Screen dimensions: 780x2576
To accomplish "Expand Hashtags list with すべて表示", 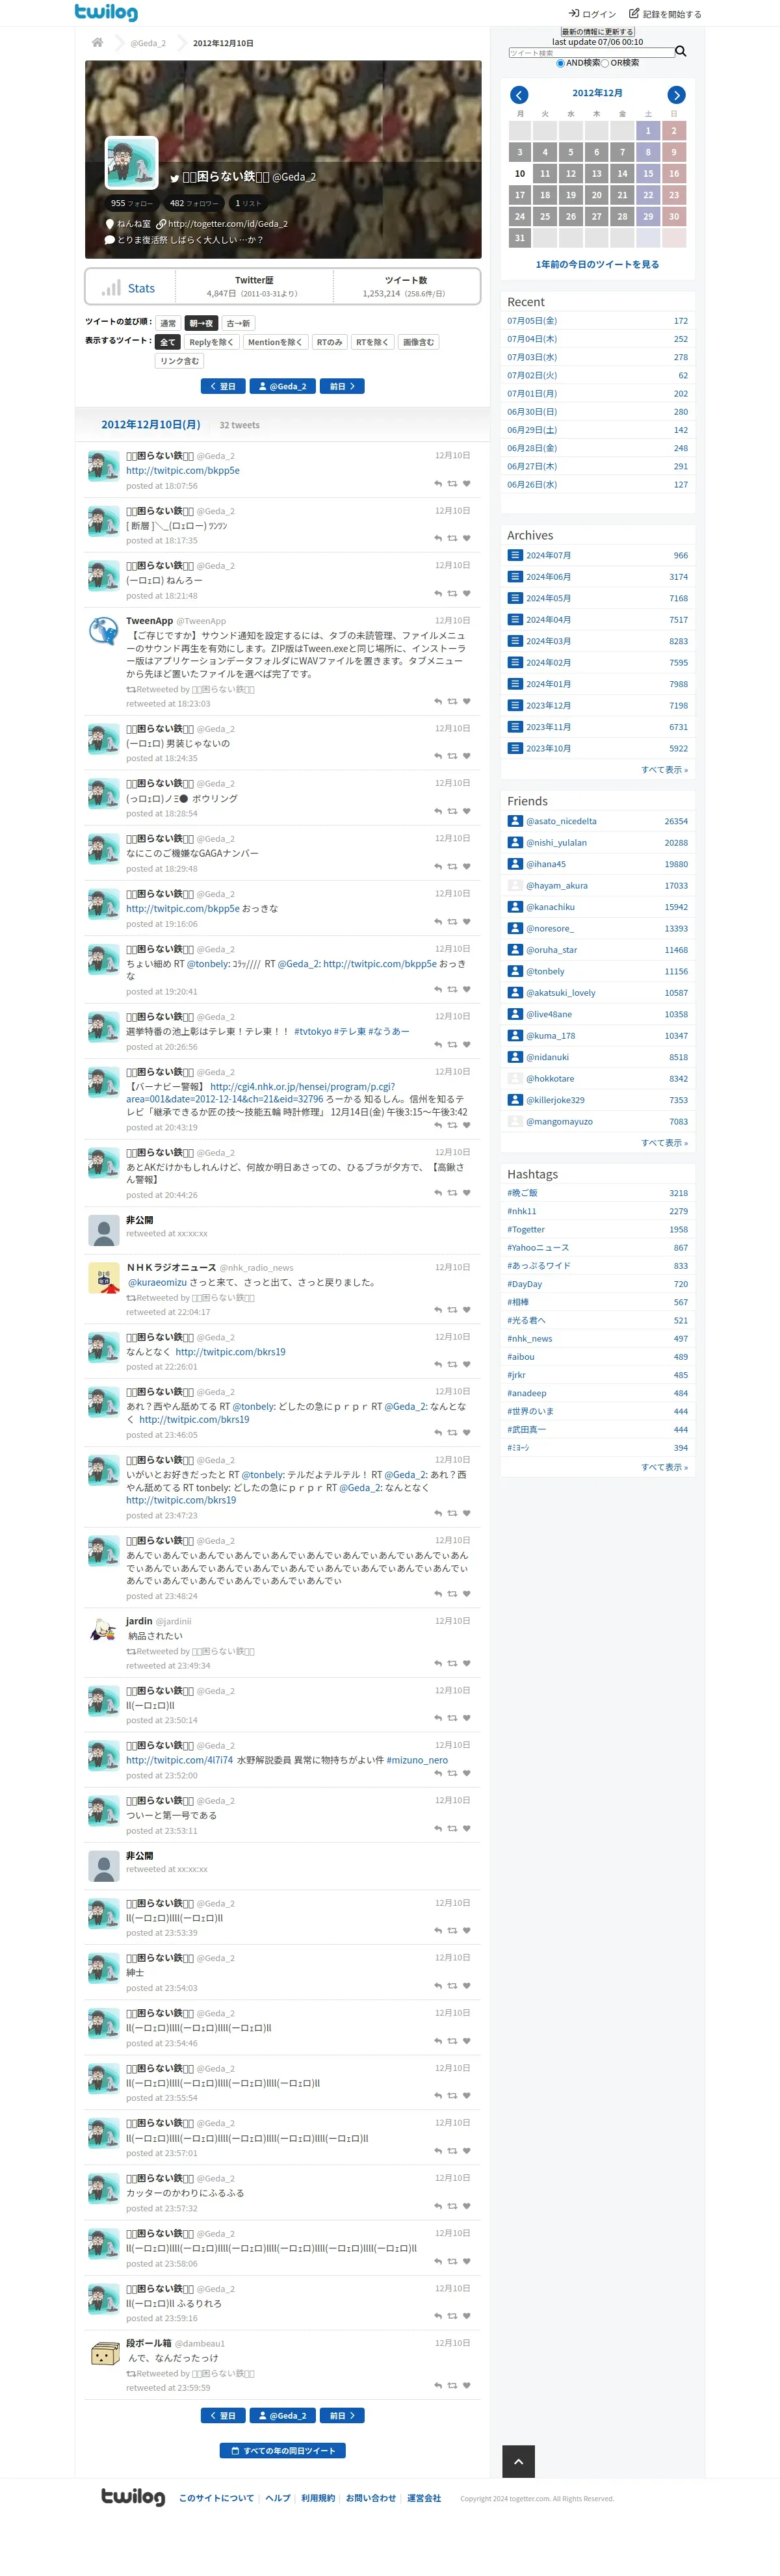I will pyautogui.click(x=664, y=1467).
